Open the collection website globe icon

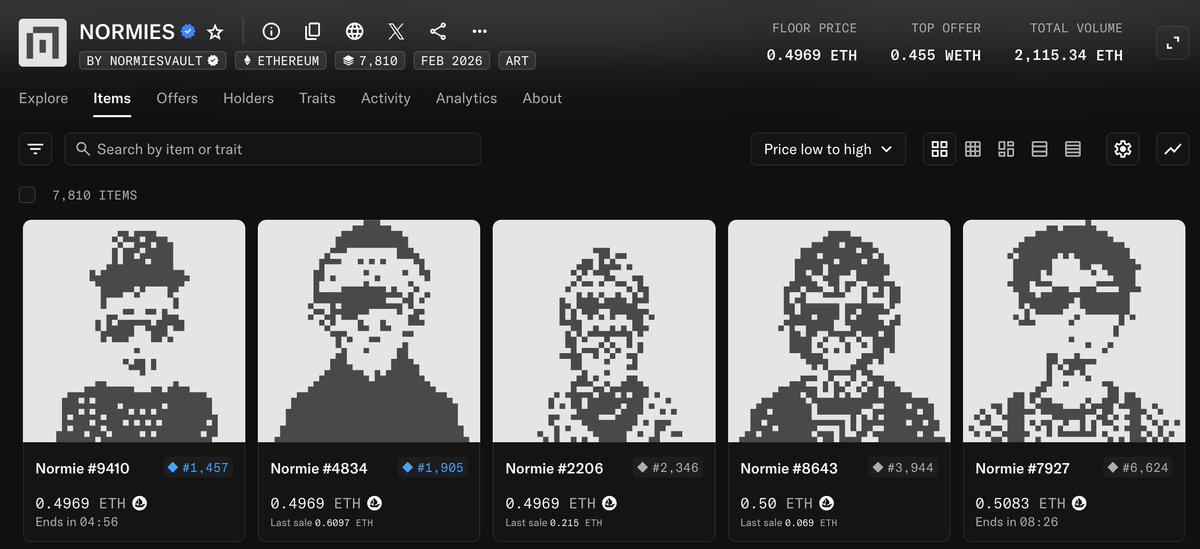[354, 31]
